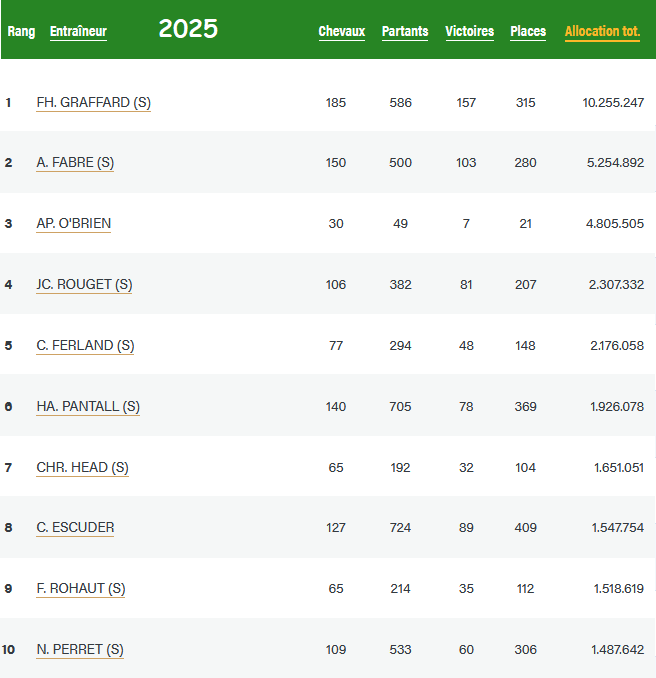View JC. ROUGET (S) details

pyautogui.click(x=84, y=285)
